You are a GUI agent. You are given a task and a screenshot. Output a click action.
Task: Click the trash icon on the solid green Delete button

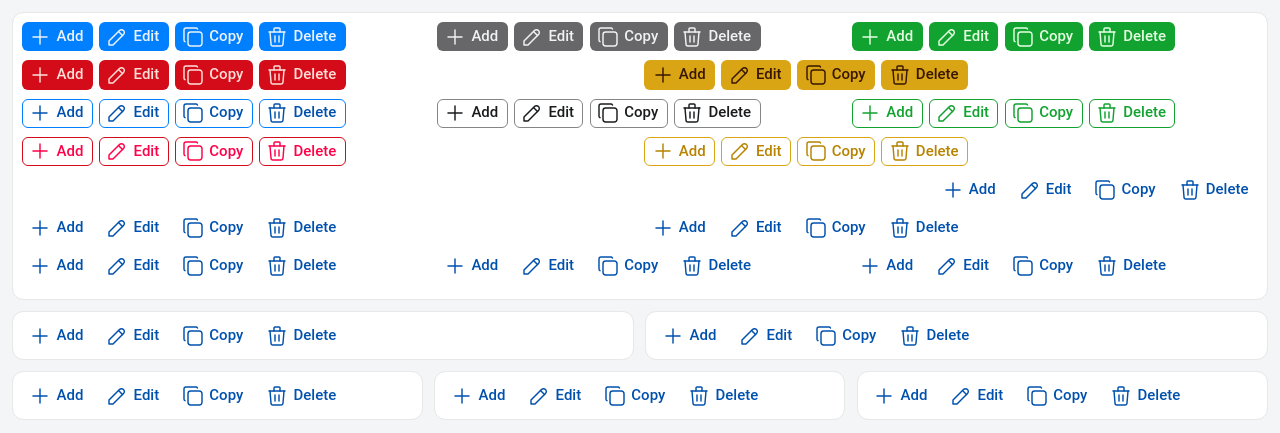(1107, 37)
